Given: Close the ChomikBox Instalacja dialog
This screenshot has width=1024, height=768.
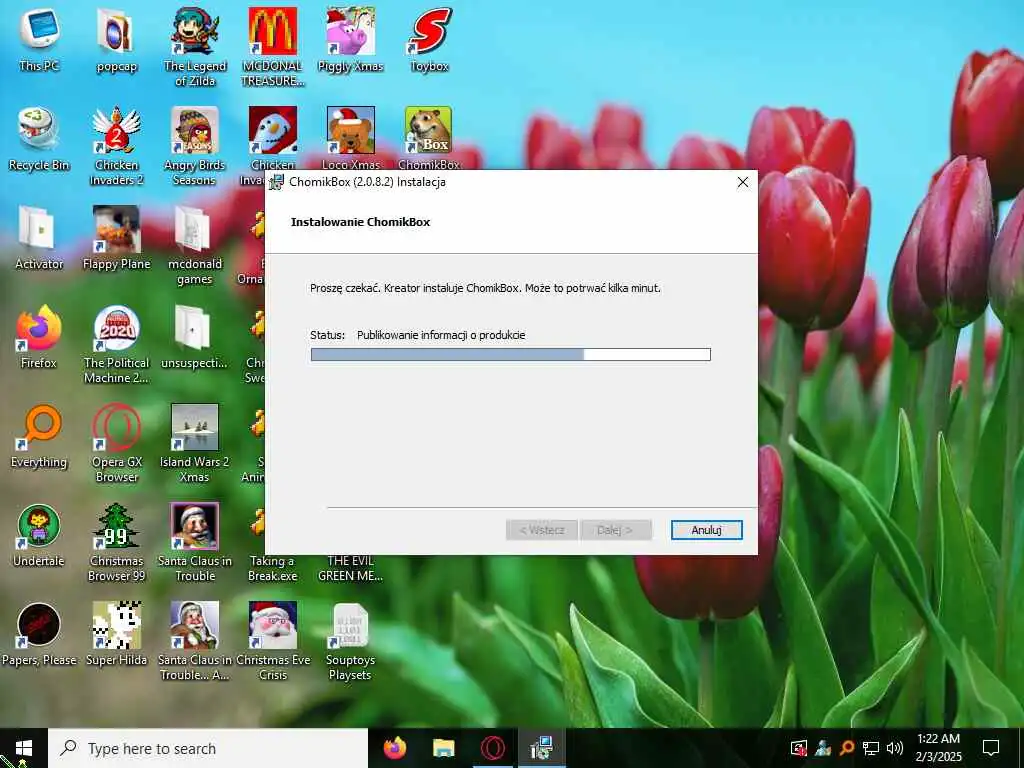Looking at the screenshot, I should point(743,182).
